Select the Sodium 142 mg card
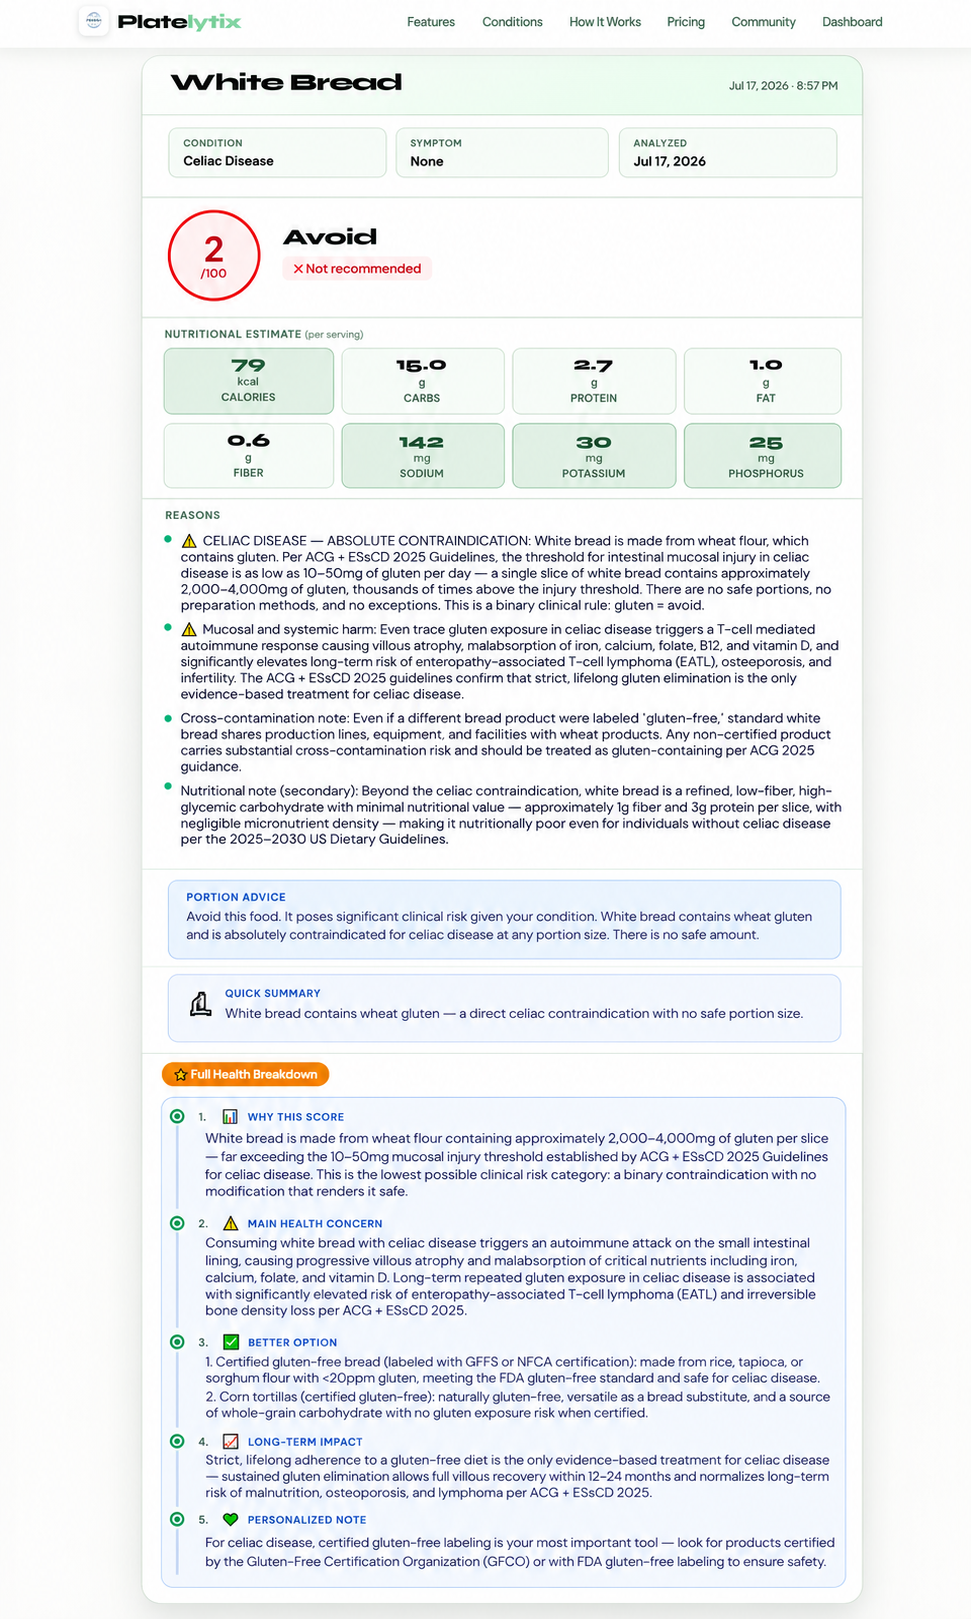 [422, 456]
